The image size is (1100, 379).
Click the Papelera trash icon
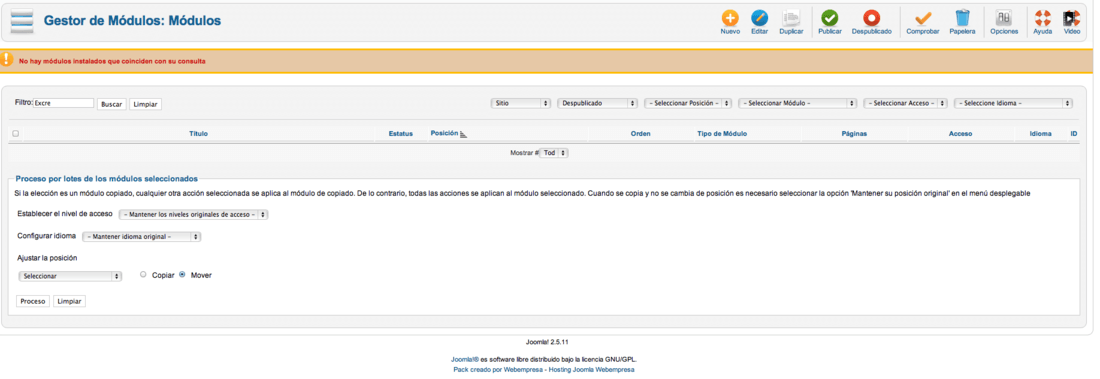click(x=962, y=18)
